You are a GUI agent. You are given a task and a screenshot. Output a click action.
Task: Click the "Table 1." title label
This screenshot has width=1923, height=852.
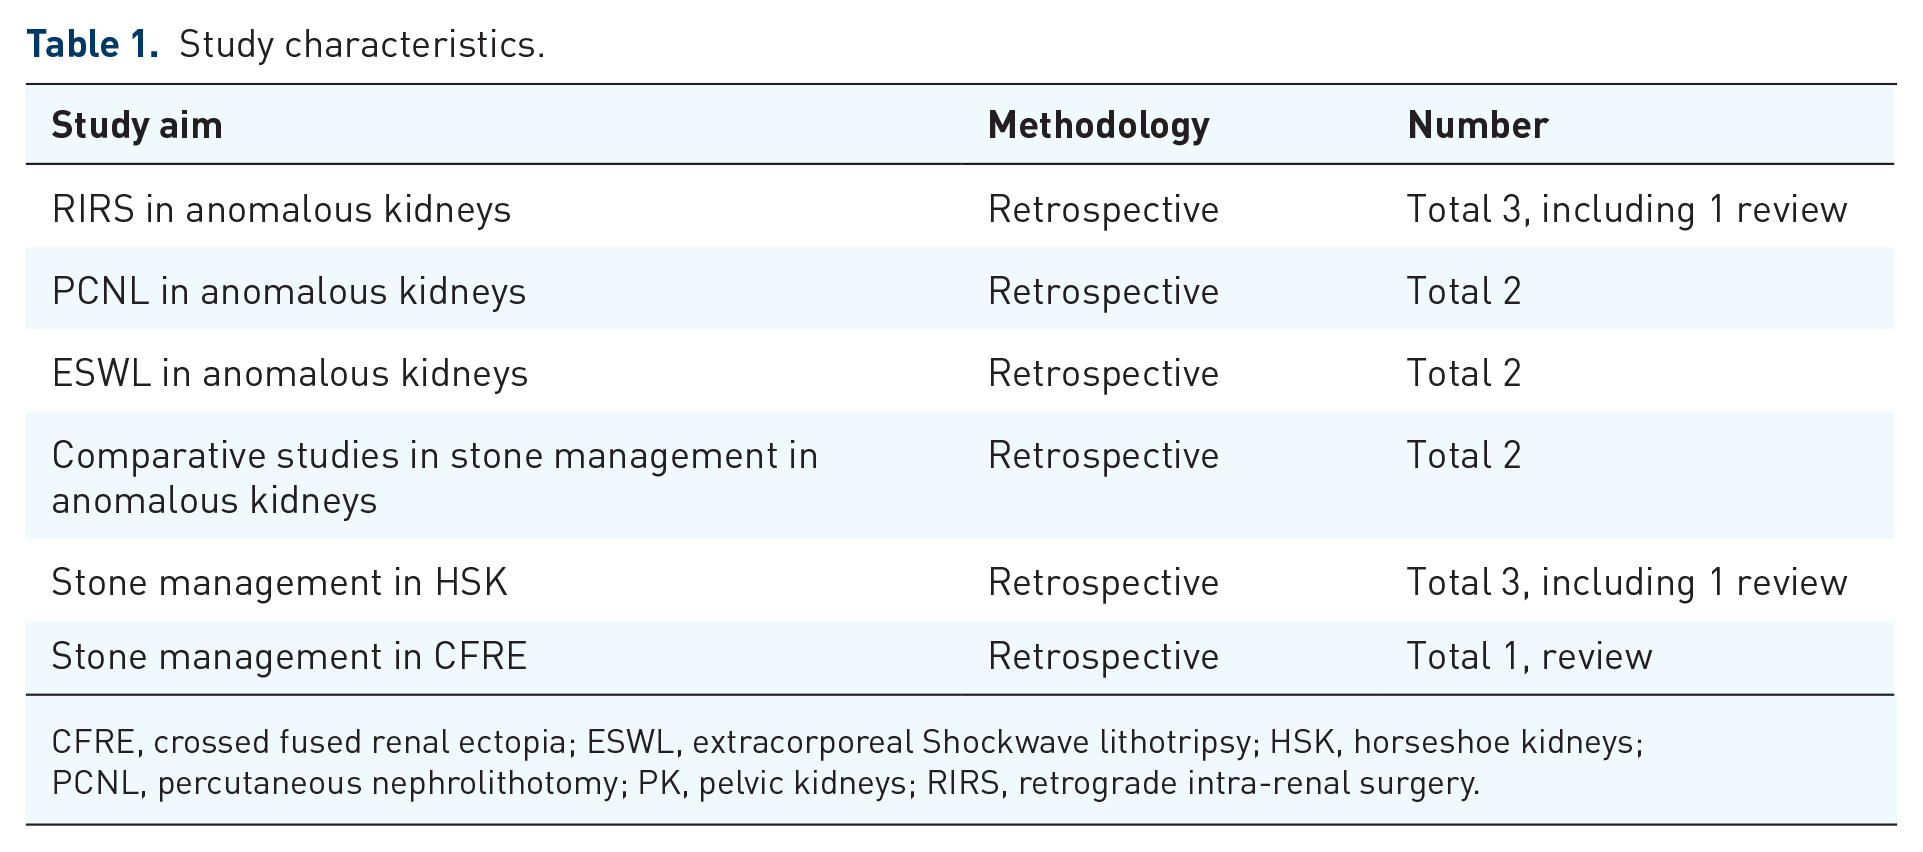coord(92,45)
